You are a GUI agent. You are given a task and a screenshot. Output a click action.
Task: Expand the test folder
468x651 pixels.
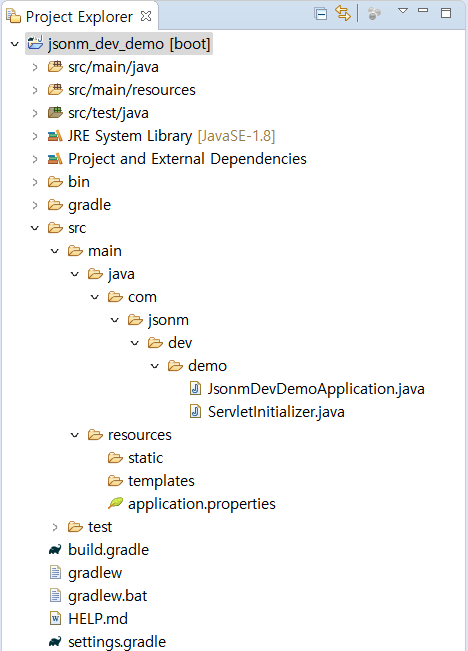tap(55, 527)
